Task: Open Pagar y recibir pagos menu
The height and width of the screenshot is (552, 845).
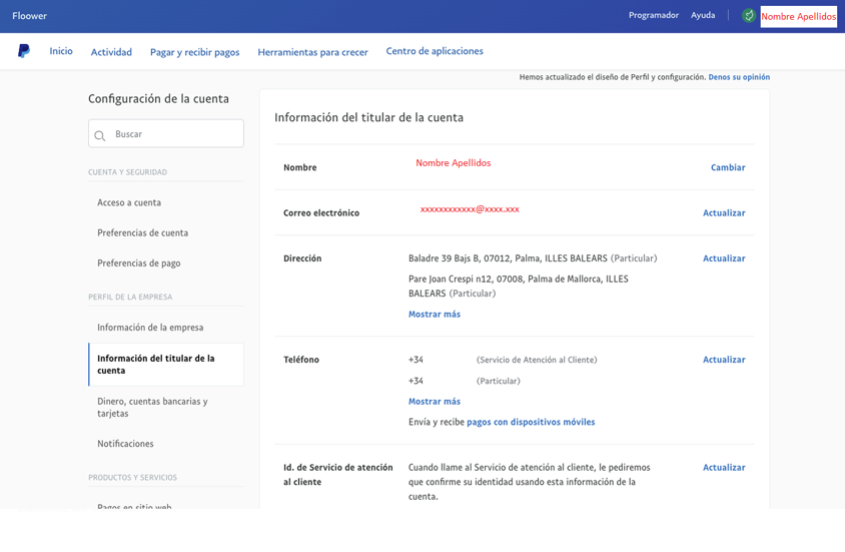Action: coord(194,52)
